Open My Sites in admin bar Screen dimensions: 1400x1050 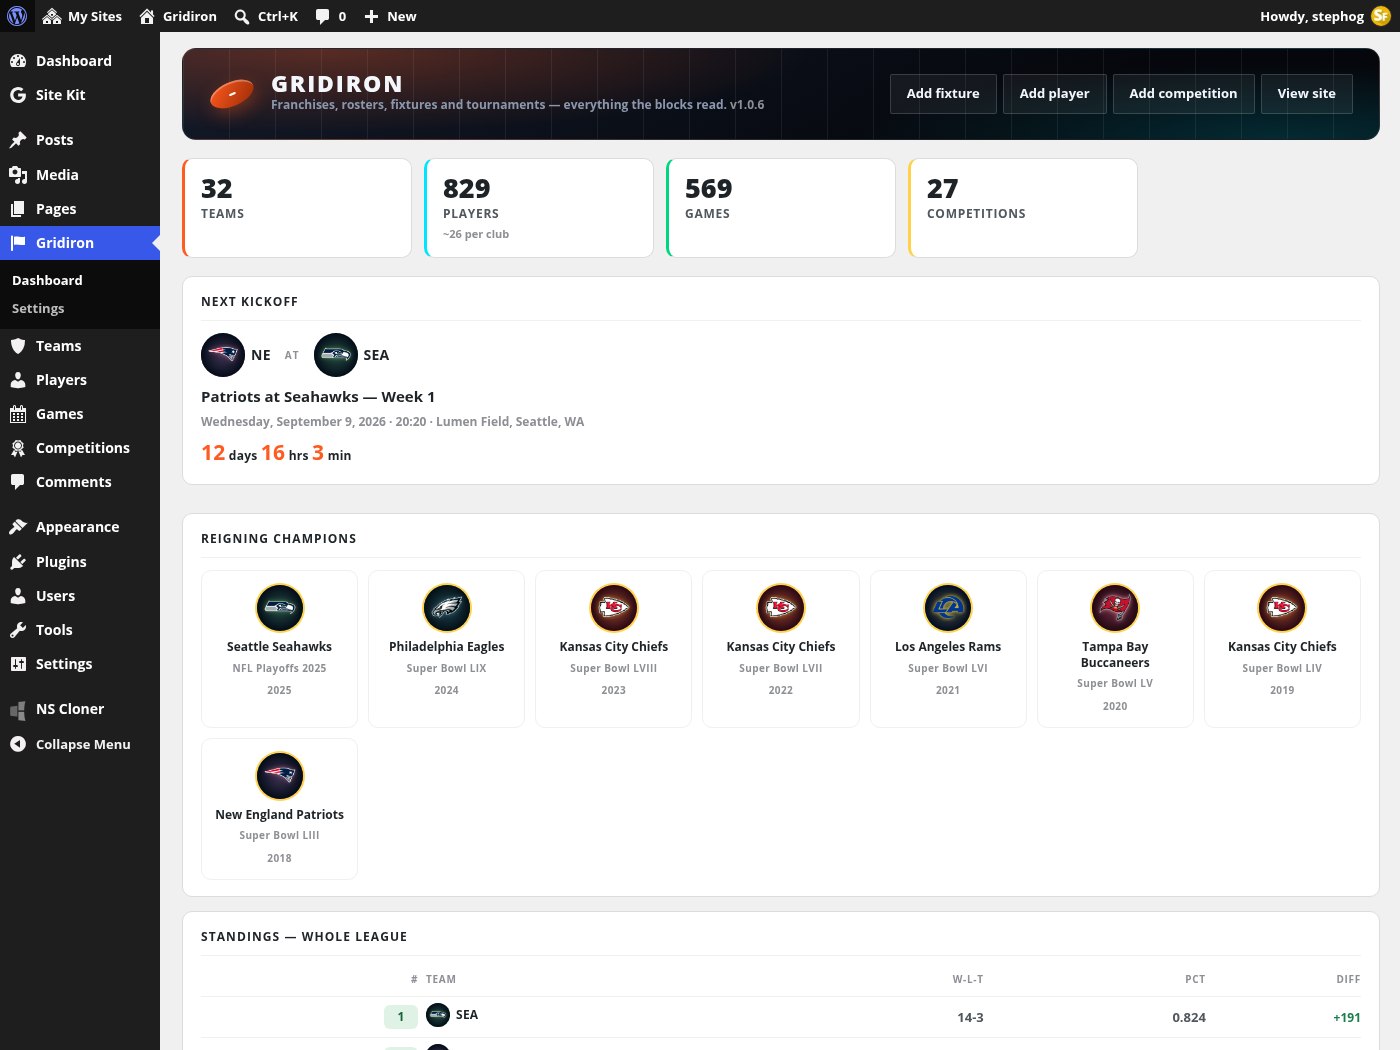(82, 16)
